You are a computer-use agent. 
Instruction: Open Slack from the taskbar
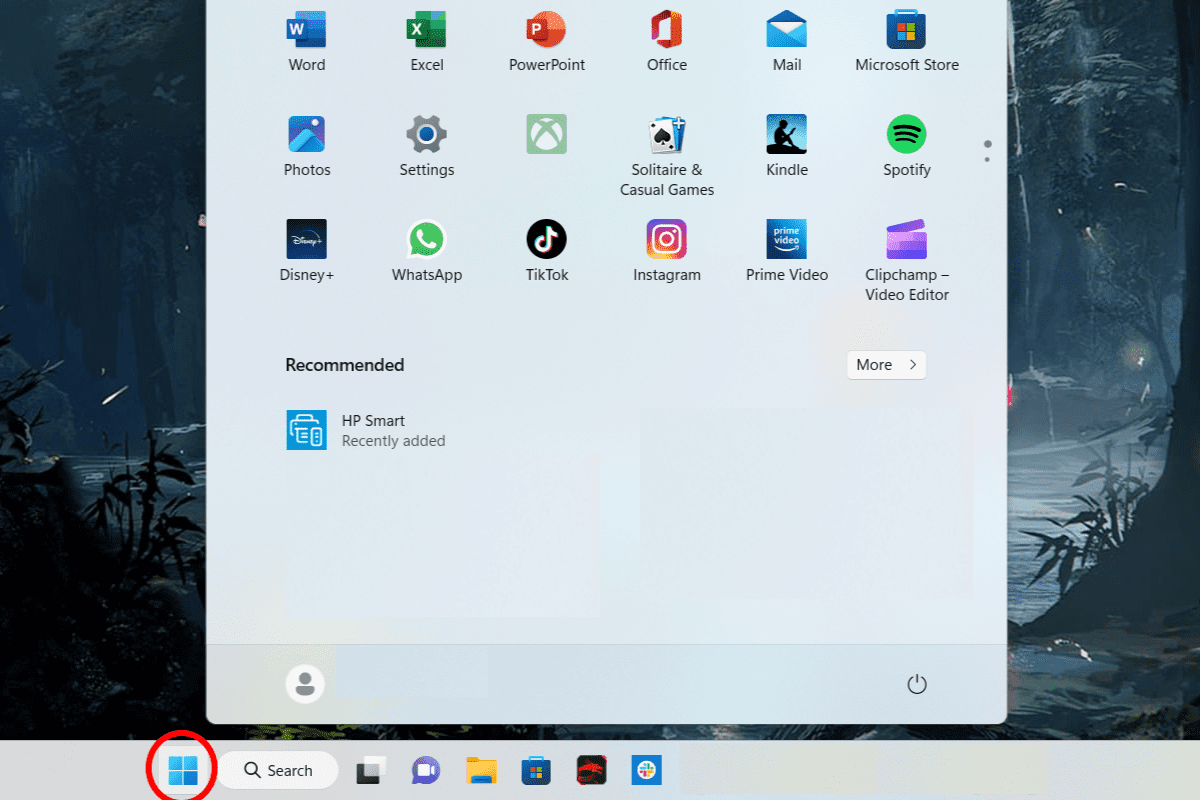tap(647, 770)
